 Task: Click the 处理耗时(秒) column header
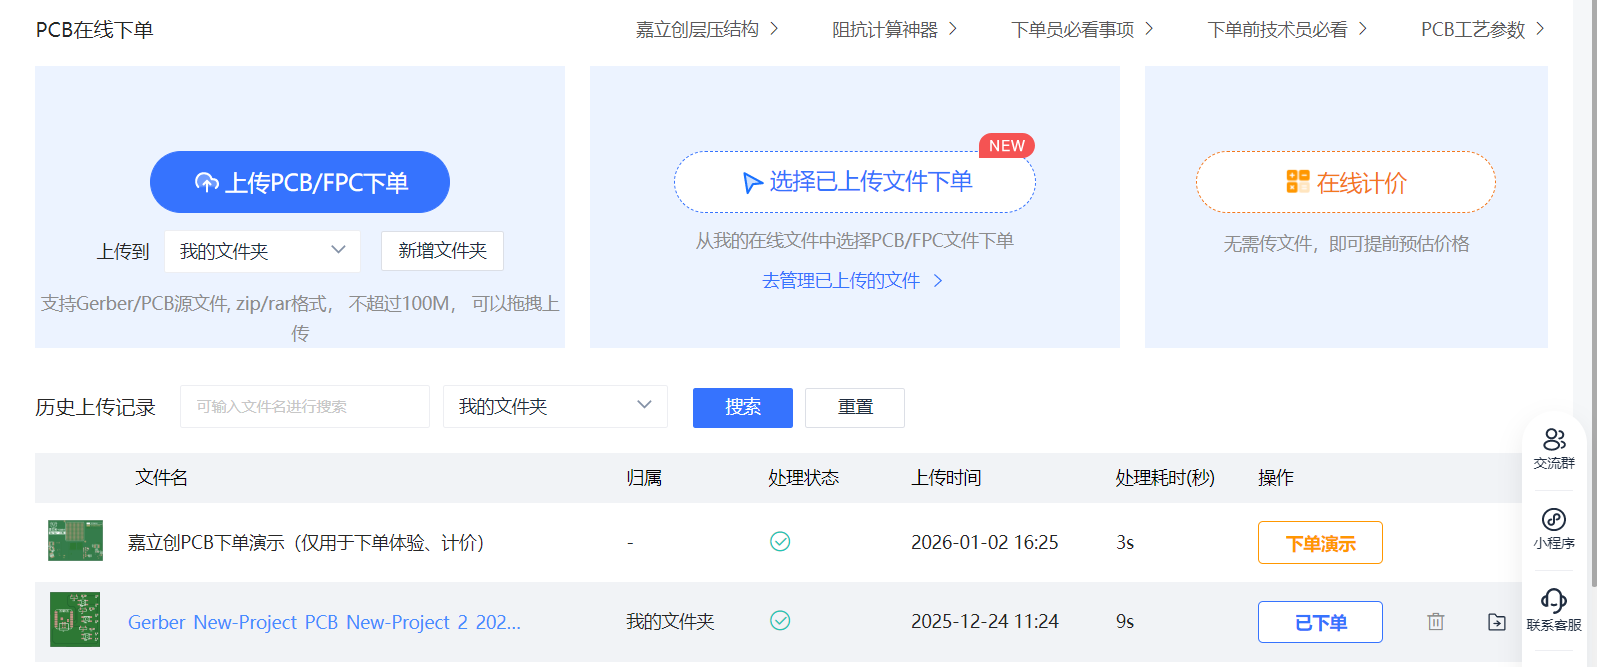[x=1165, y=477]
